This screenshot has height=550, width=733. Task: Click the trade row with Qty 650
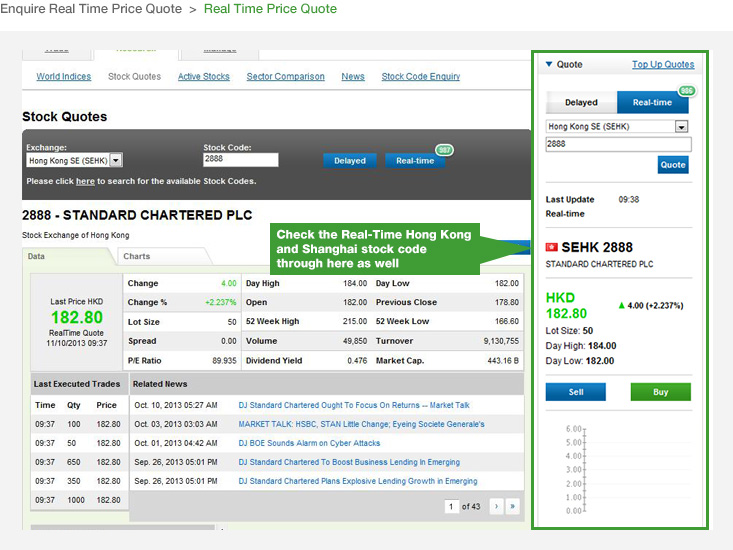[x=79, y=462]
